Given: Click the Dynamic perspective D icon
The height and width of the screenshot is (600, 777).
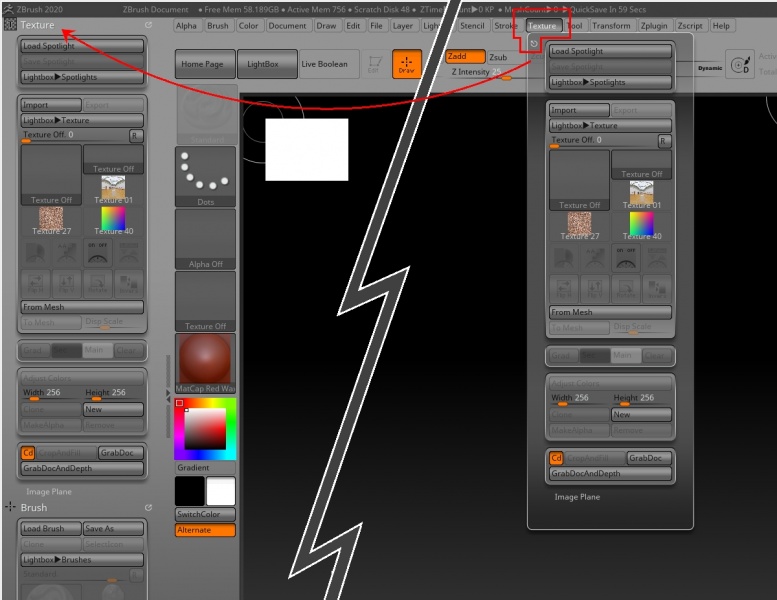Looking at the screenshot, I should point(740,64).
